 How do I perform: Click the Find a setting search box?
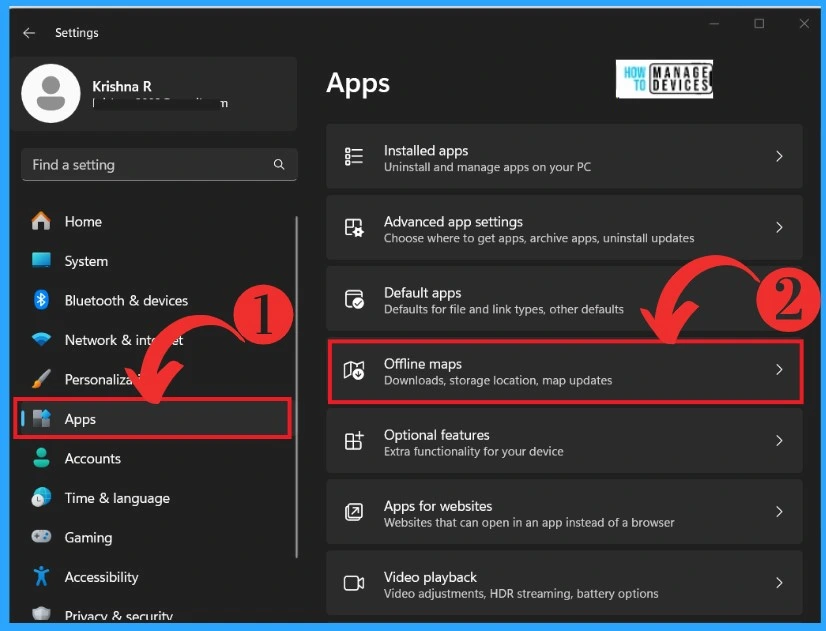(159, 164)
